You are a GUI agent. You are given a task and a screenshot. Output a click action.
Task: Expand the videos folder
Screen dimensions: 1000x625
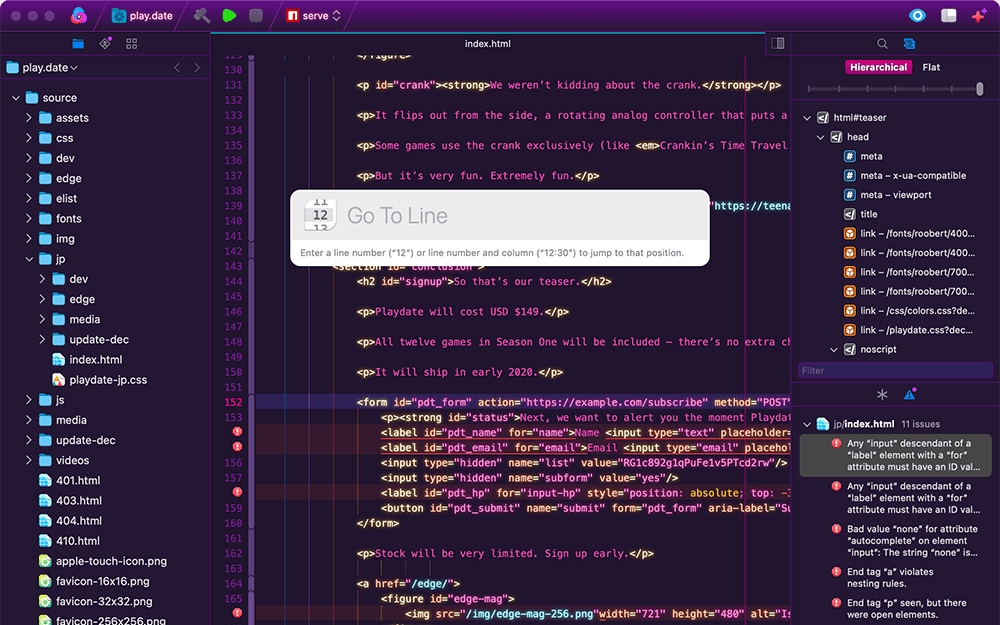point(29,460)
